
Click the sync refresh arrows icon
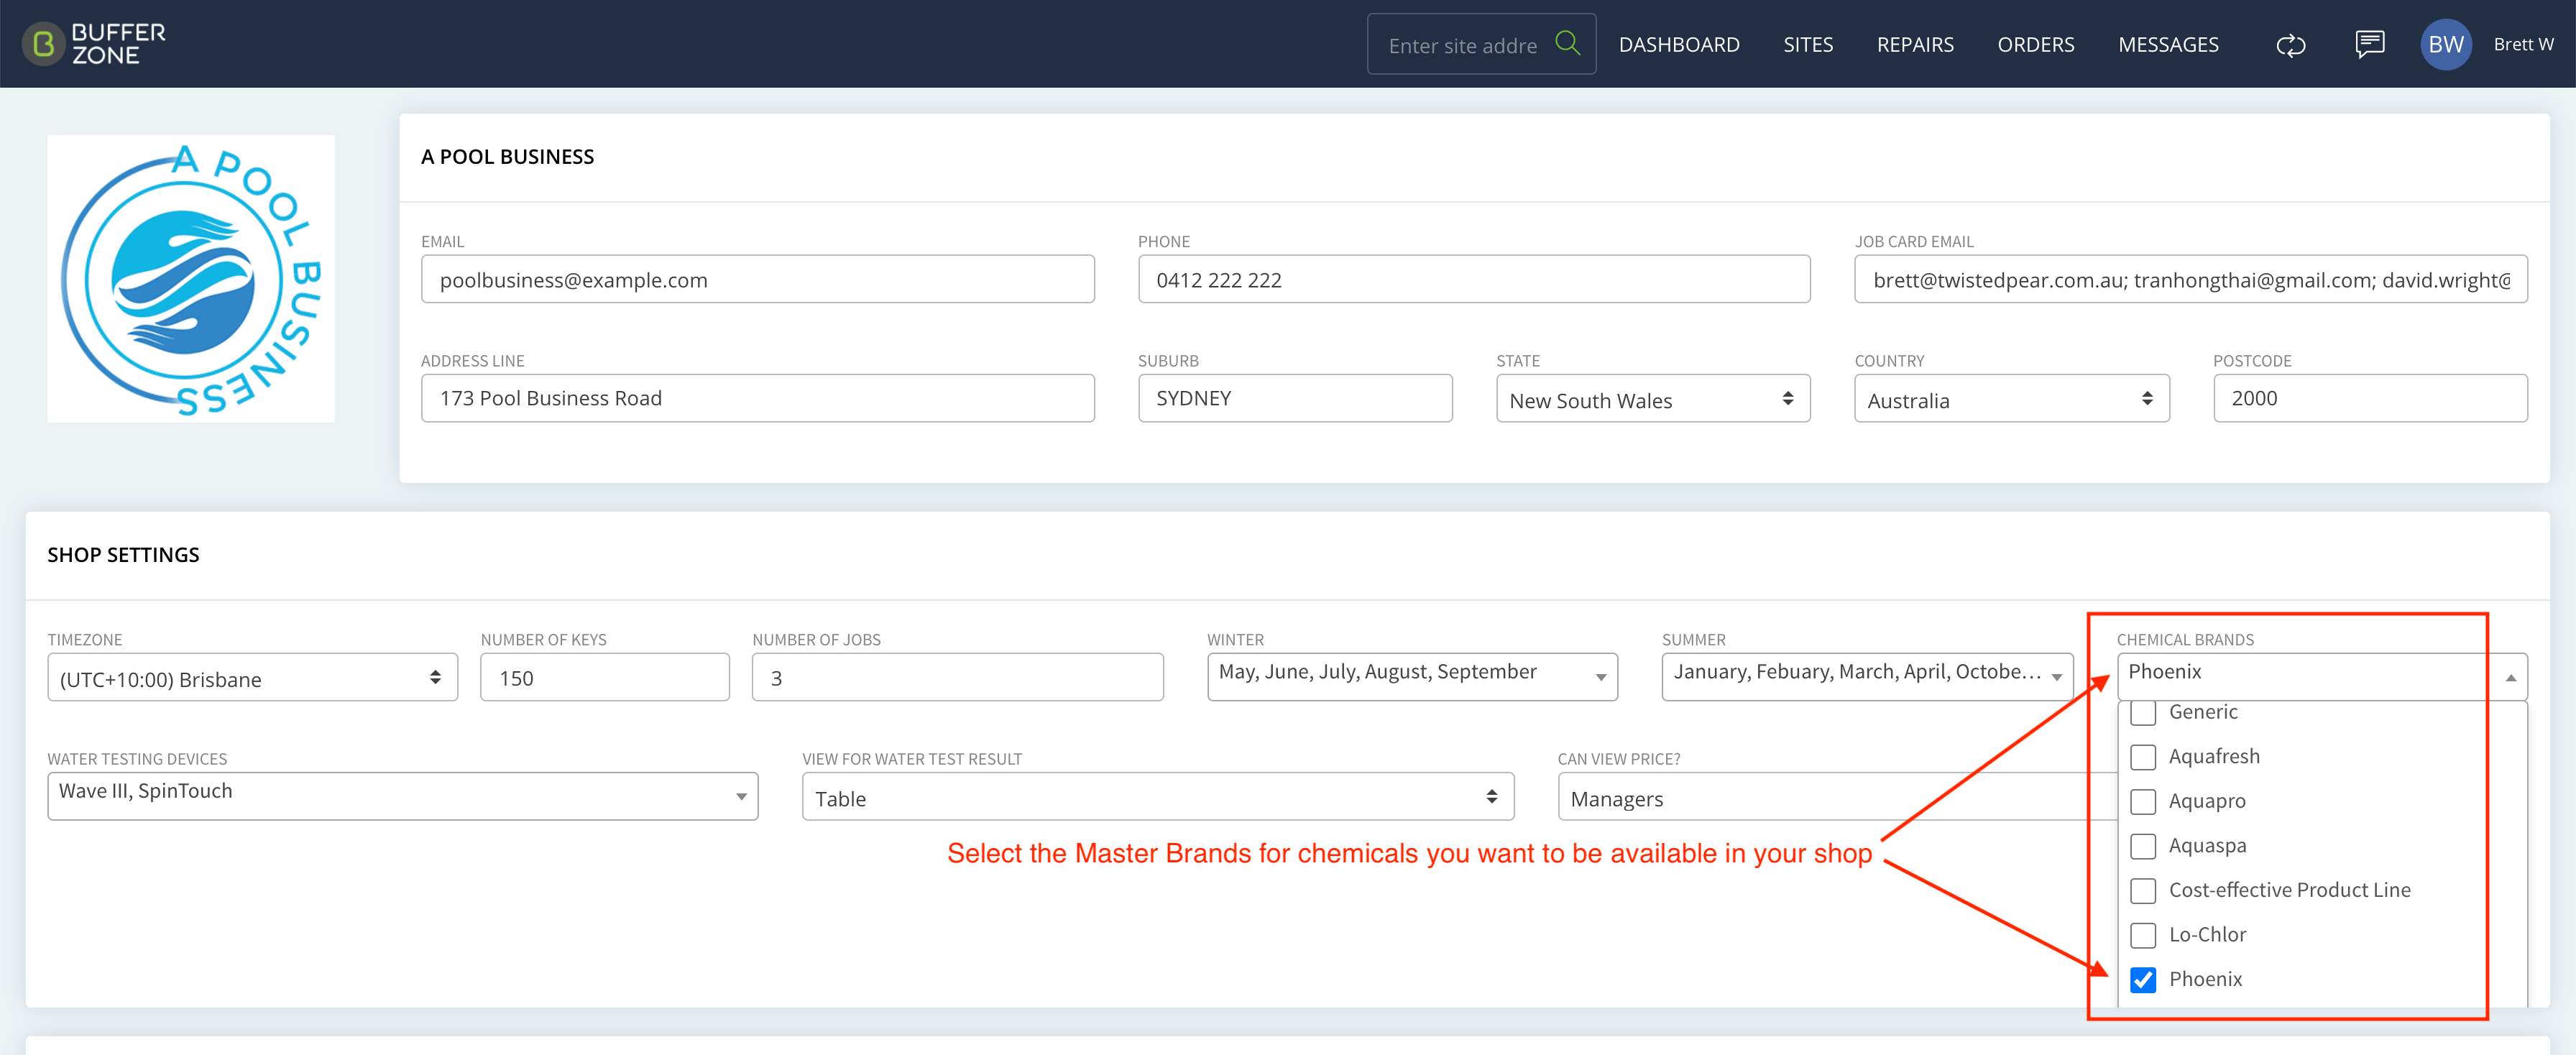(x=2290, y=45)
